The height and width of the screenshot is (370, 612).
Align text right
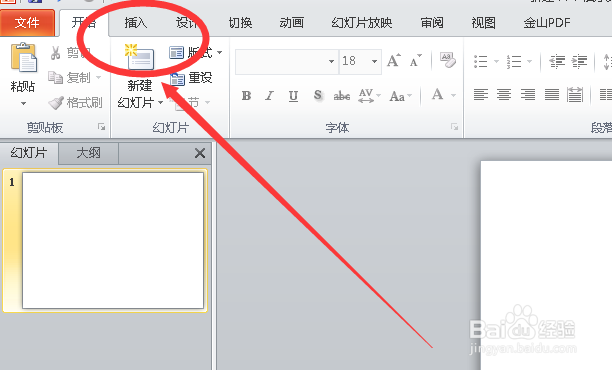pyautogui.click(x=528, y=95)
